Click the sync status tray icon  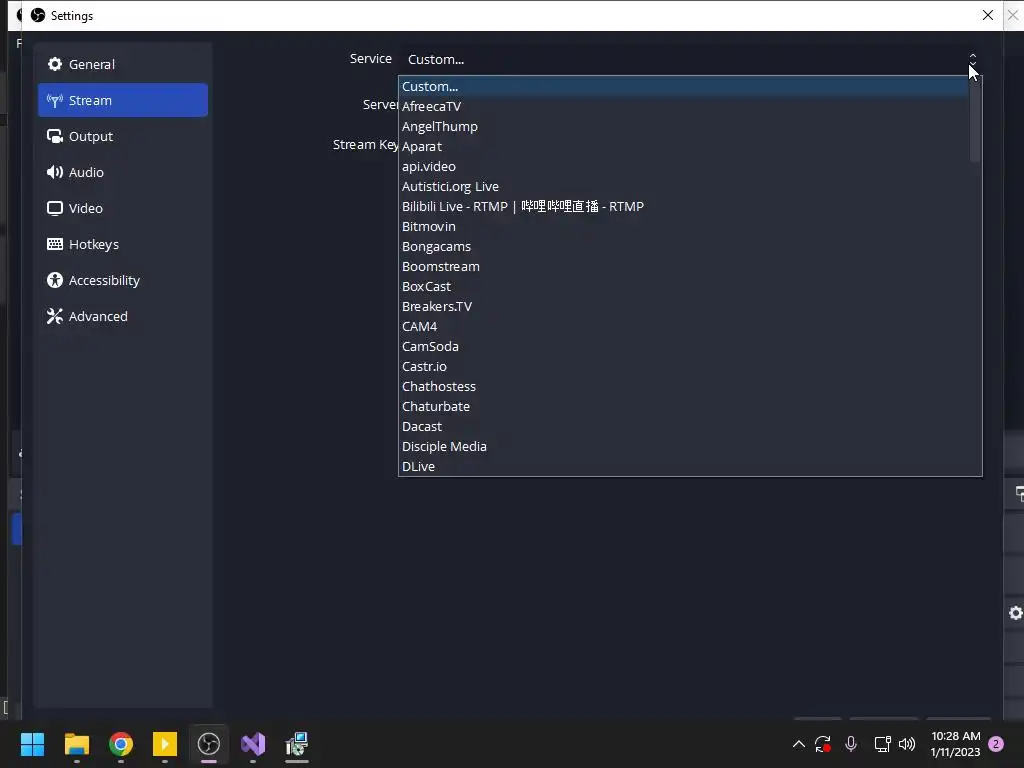[823, 744]
